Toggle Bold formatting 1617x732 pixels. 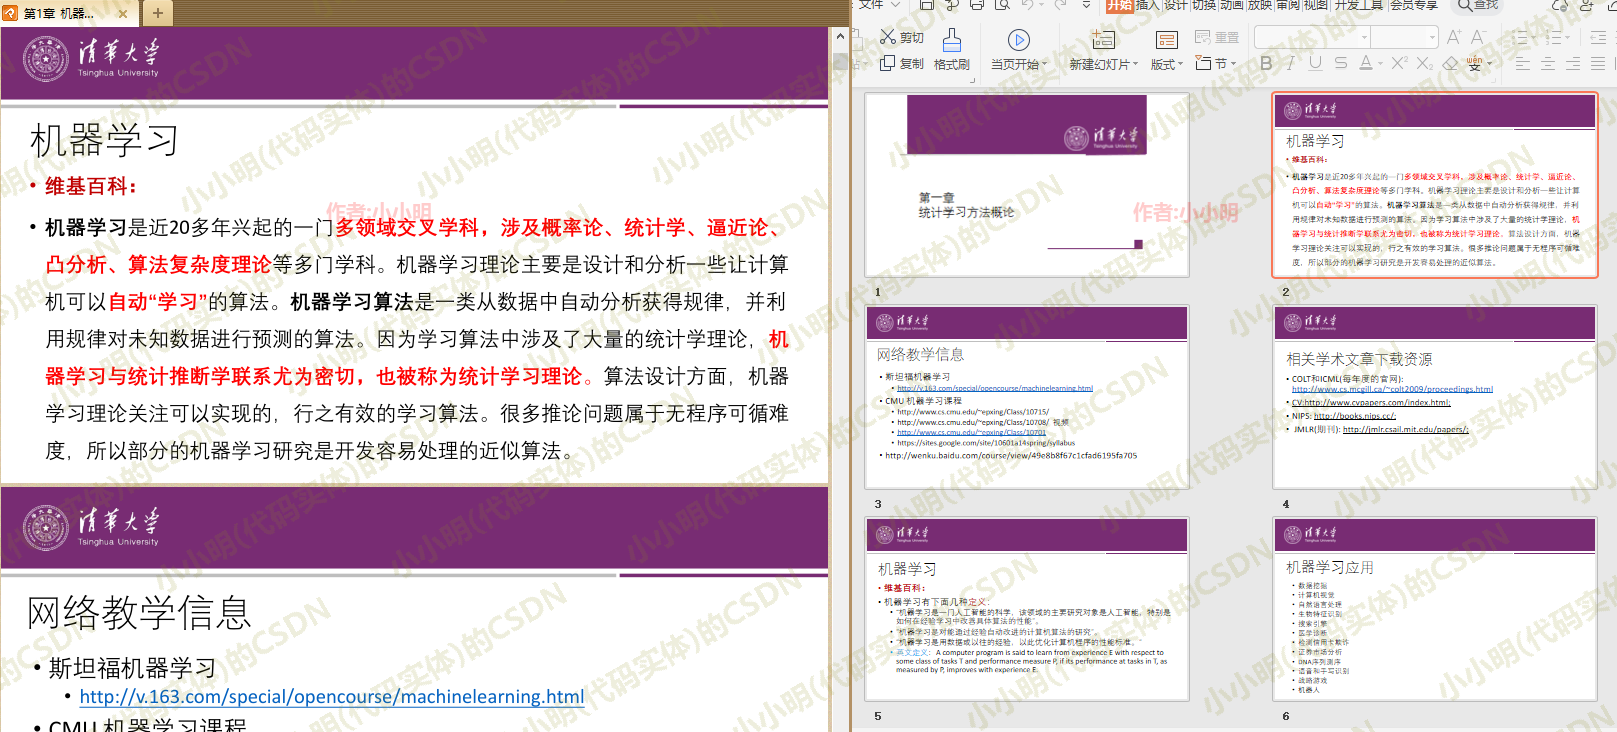coord(1266,63)
